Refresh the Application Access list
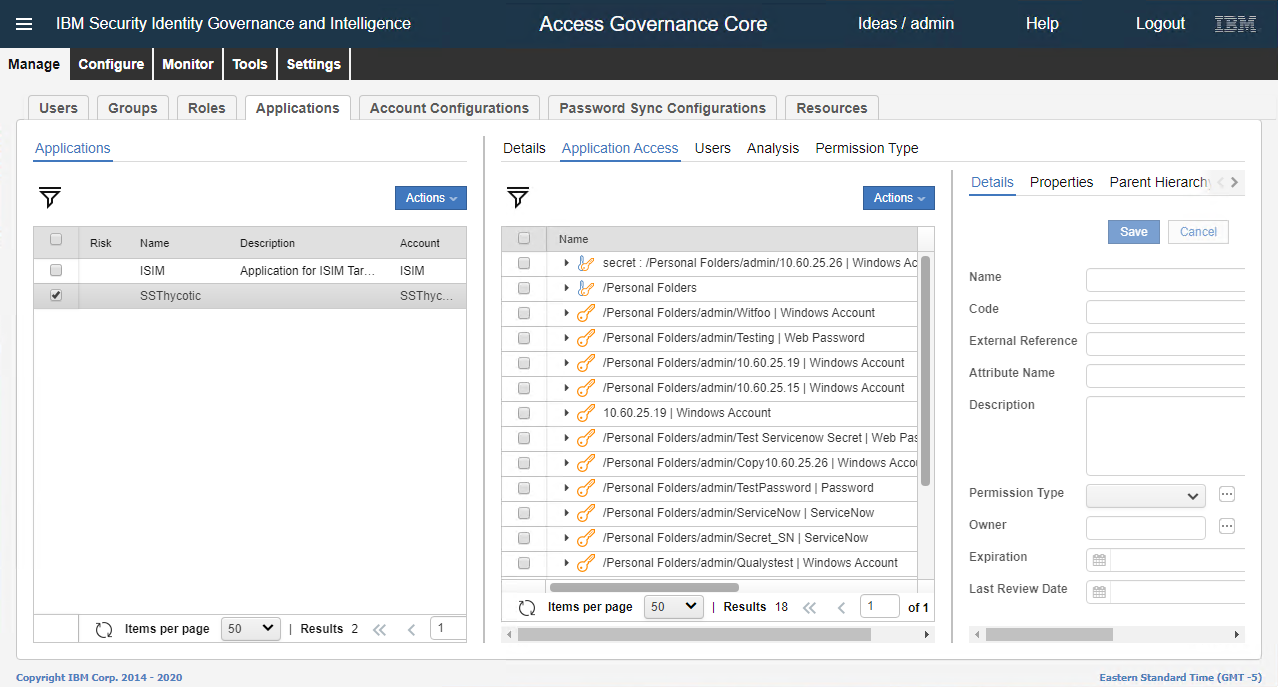This screenshot has width=1278, height=687. (x=527, y=606)
